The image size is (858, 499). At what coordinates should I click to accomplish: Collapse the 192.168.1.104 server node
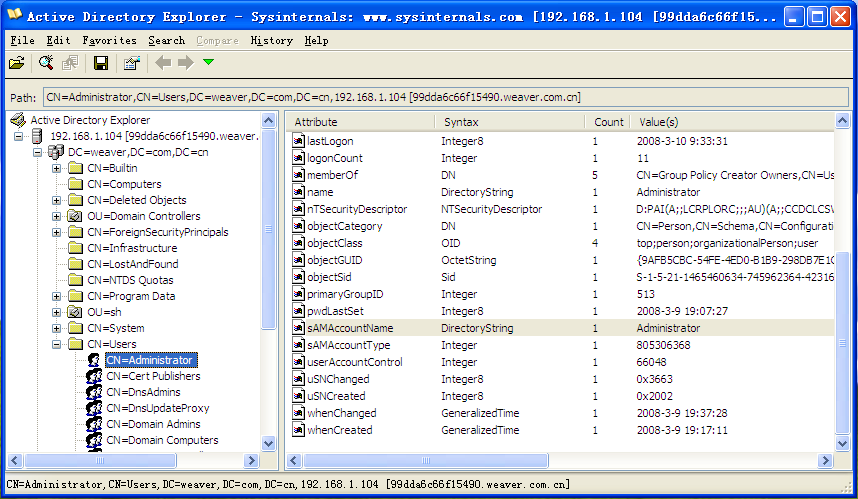coord(19,136)
